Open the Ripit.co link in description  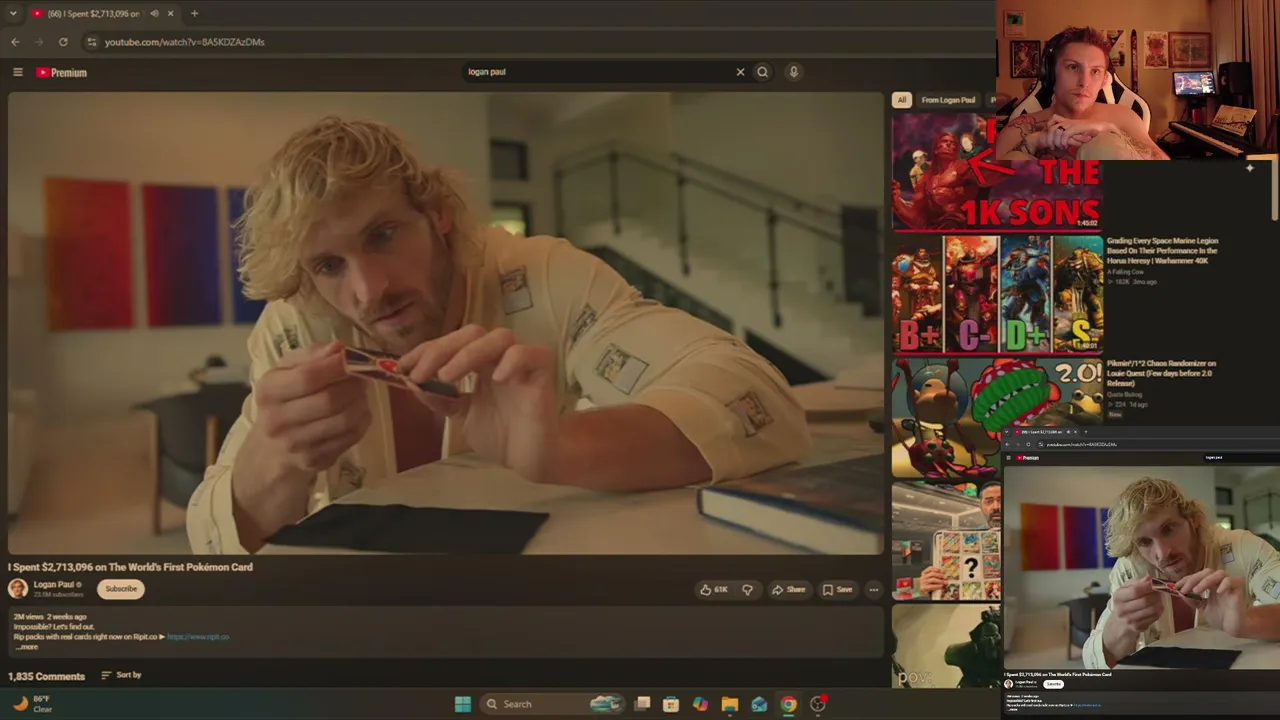tap(198, 637)
